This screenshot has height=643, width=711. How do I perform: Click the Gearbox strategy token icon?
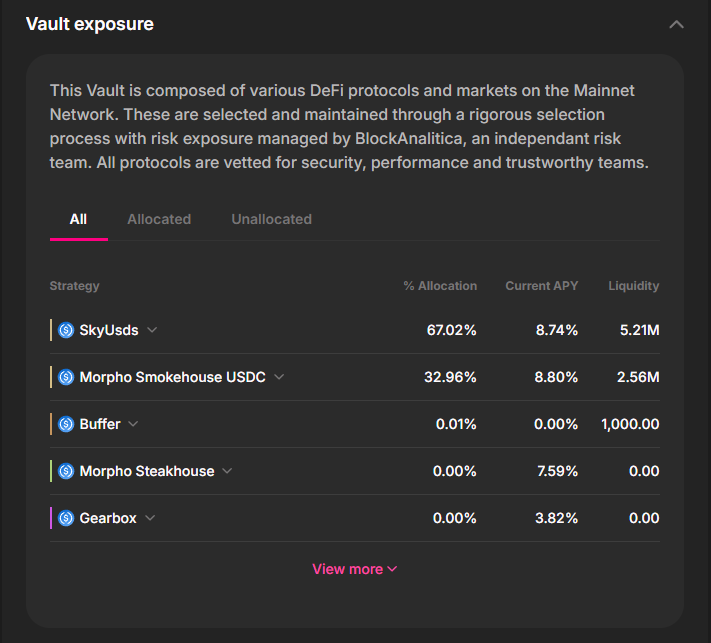66,518
